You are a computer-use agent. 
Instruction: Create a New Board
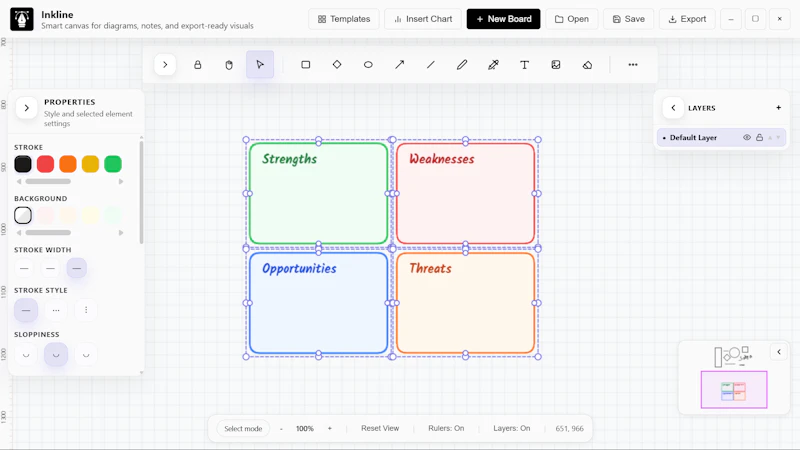pyautogui.click(x=504, y=19)
